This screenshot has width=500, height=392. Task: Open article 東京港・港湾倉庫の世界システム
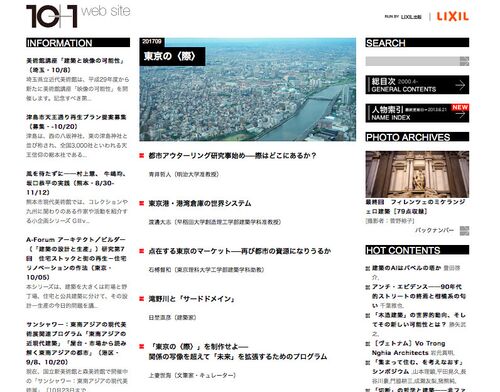click(x=200, y=203)
